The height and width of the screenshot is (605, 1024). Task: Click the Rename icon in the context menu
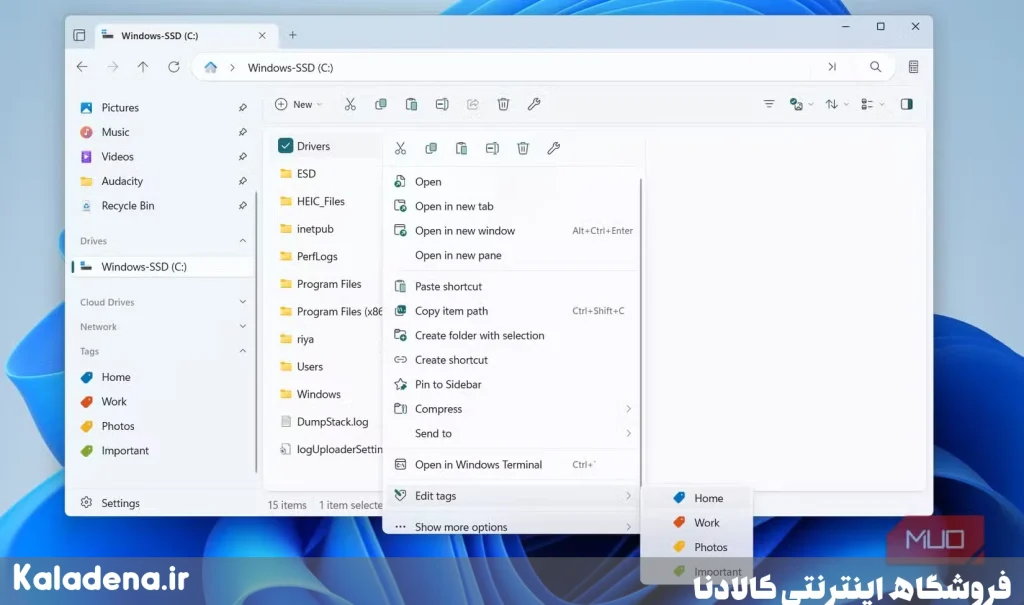[x=492, y=148]
